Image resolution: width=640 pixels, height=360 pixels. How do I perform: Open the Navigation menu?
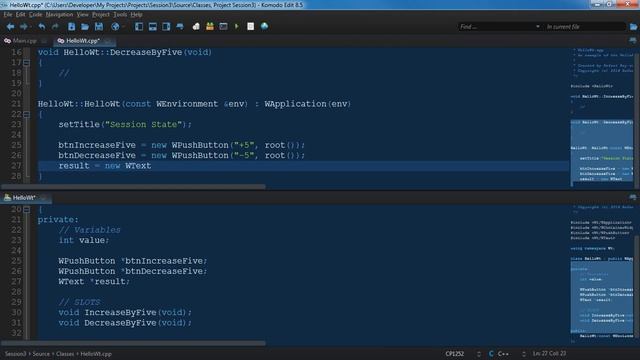[59, 15]
